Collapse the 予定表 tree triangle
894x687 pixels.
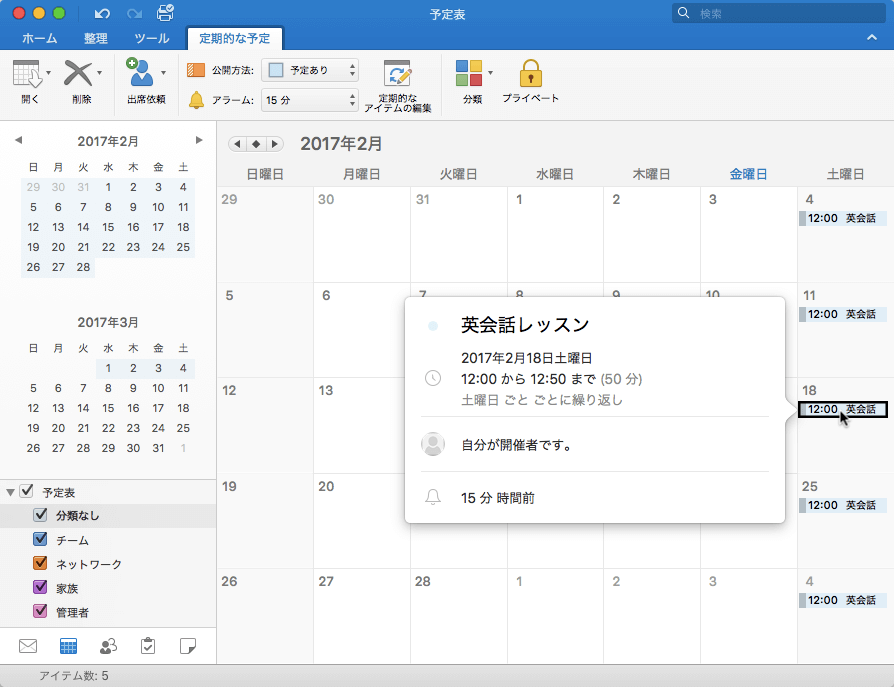pyautogui.click(x=10, y=492)
